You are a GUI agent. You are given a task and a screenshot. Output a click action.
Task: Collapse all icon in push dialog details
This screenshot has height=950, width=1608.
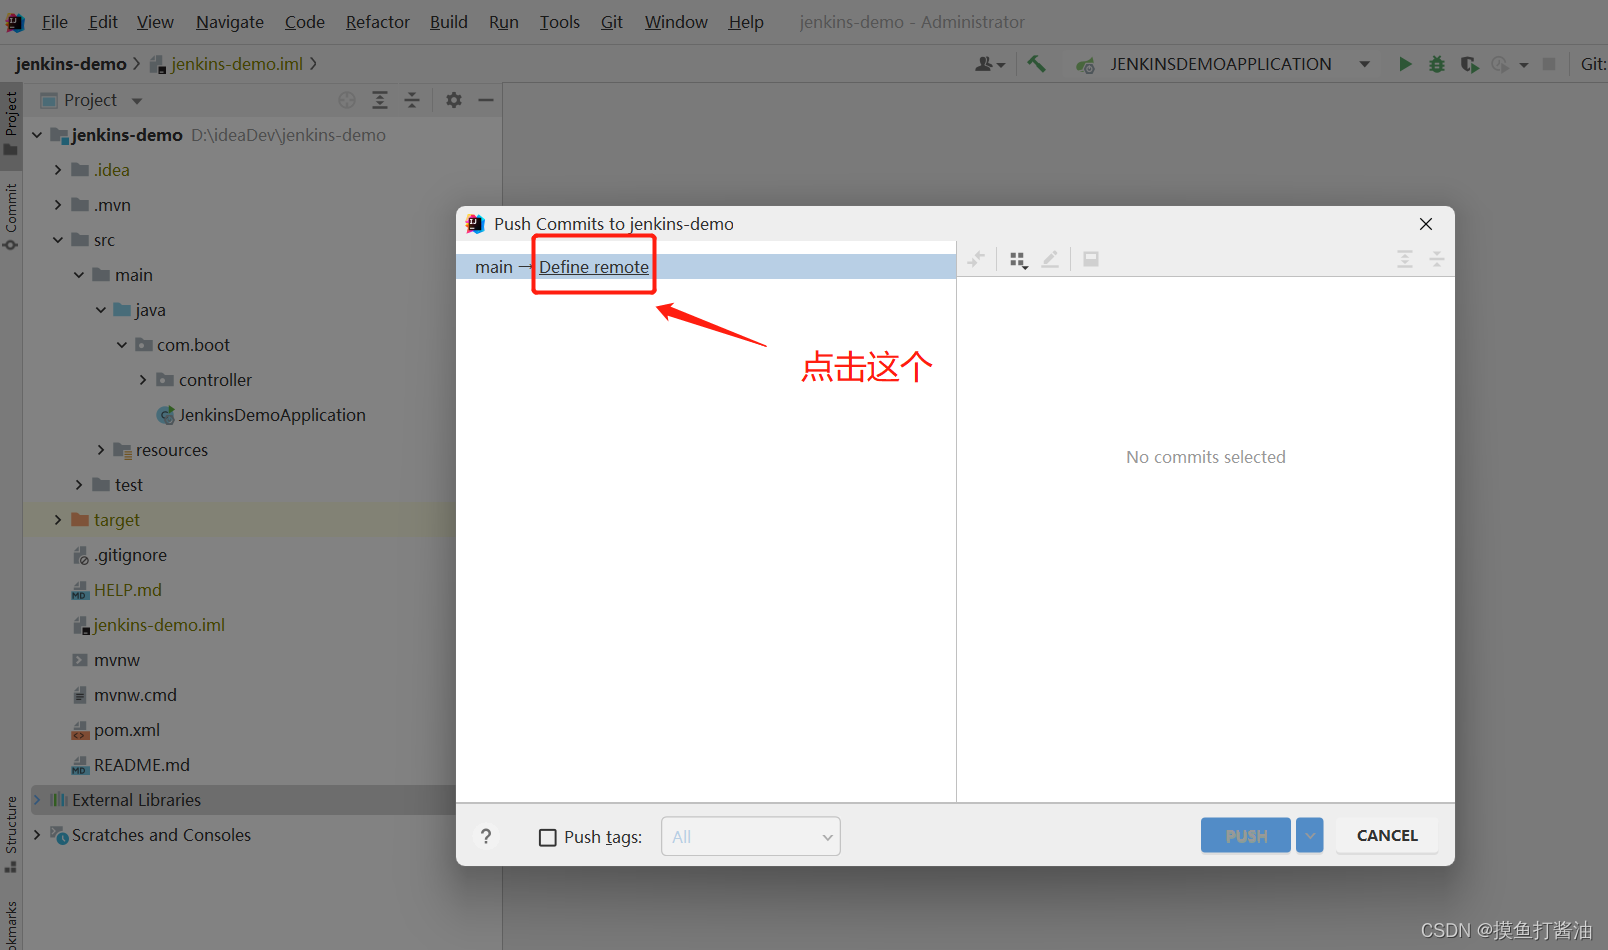click(x=1437, y=259)
